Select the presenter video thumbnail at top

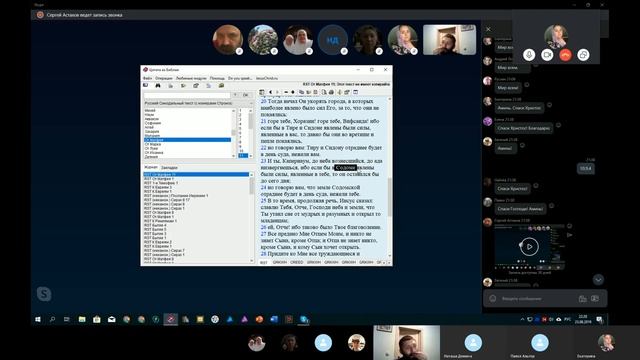pos(449,40)
